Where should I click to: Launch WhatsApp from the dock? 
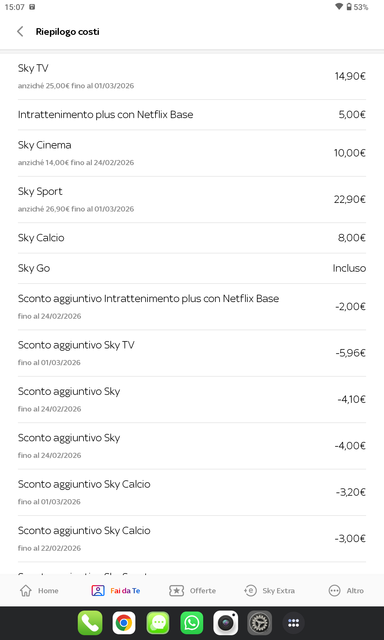click(192, 623)
